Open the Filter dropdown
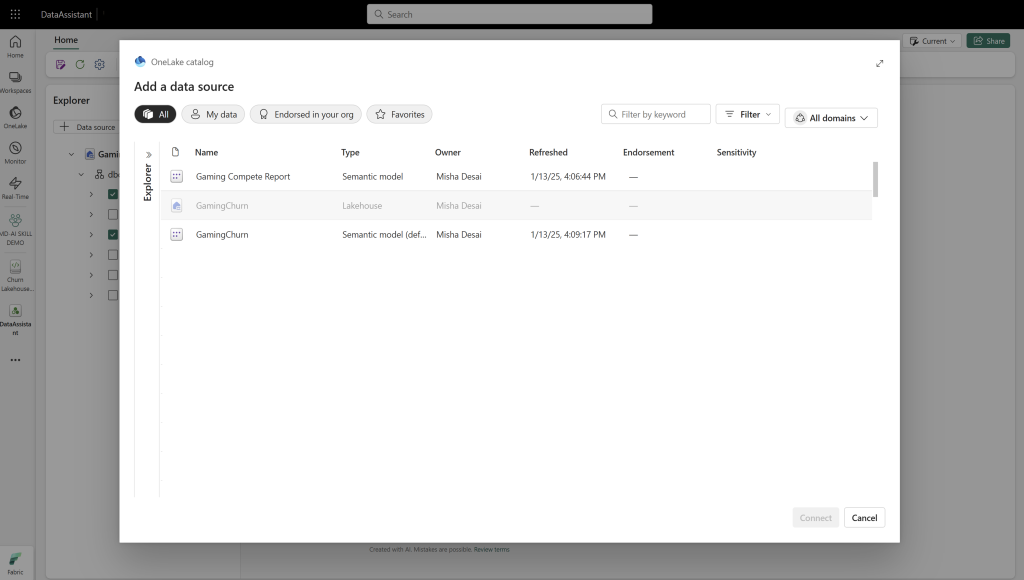 click(x=748, y=114)
